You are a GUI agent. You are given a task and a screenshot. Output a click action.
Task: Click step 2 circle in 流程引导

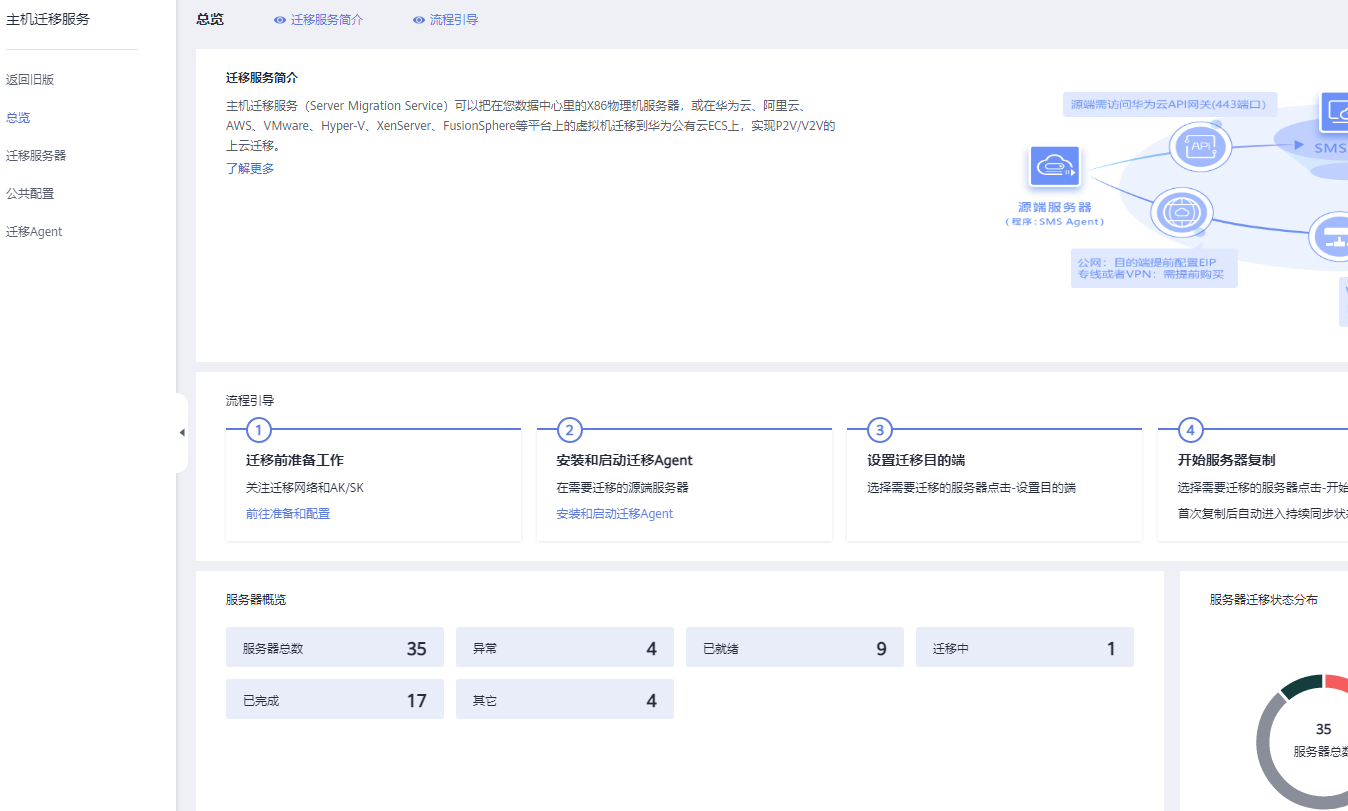pyautogui.click(x=569, y=430)
